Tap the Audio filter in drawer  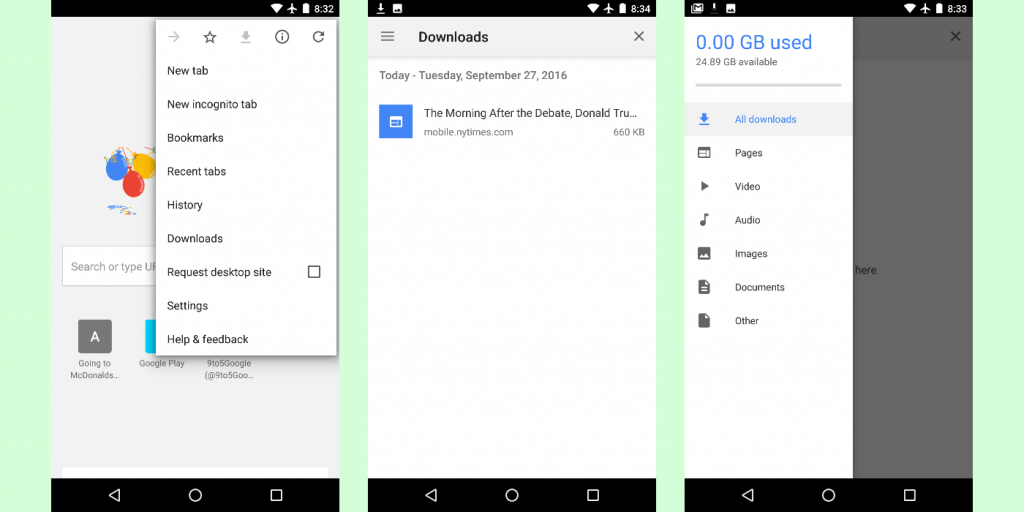point(747,220)
